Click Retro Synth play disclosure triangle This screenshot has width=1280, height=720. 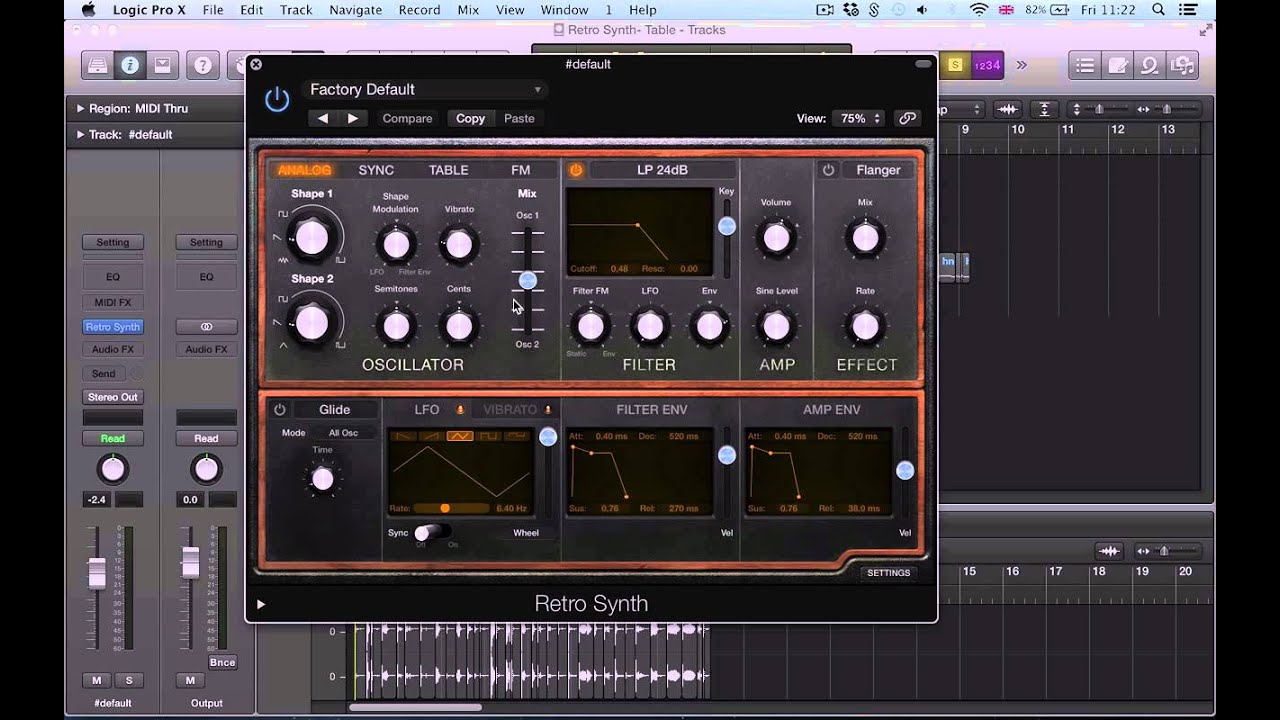(261, 604)
